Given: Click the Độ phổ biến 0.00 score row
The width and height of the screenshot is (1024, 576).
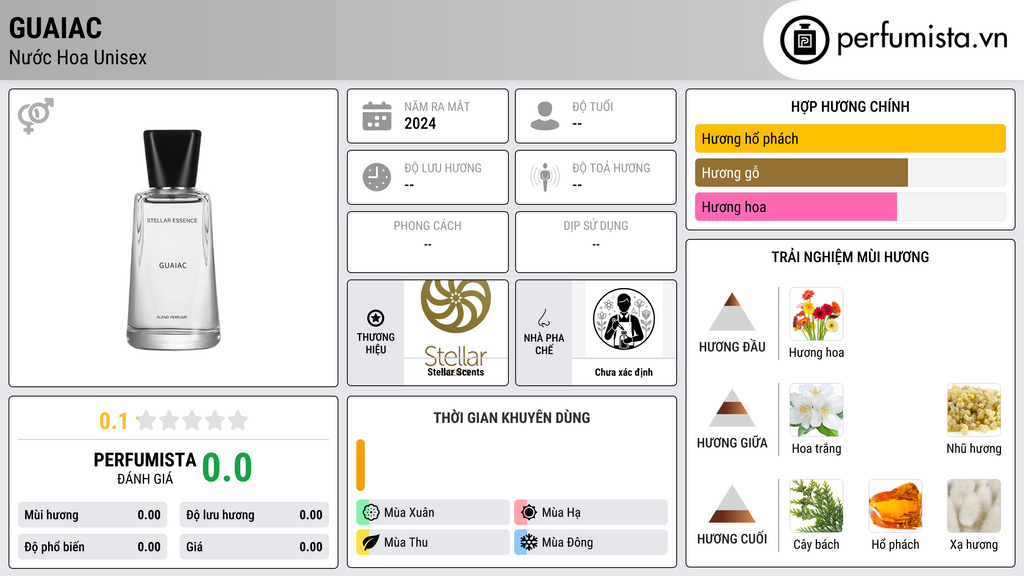Looking at the screenshot, I should [92, 547].
